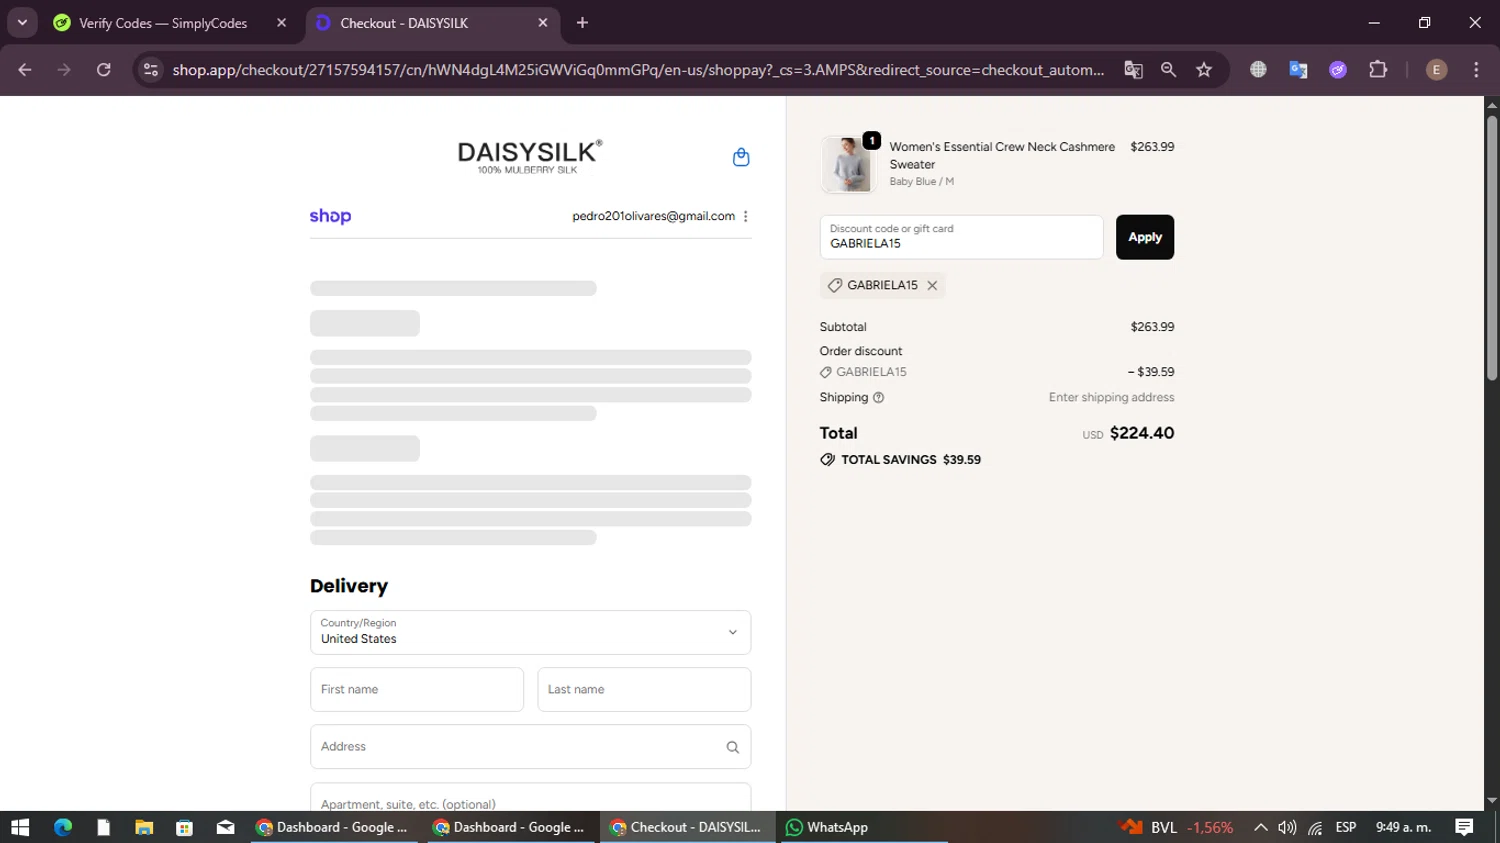The width and height of the screenshot is (1500, 843).
Task: View site information icon in address bar
Action: (150, 70)
